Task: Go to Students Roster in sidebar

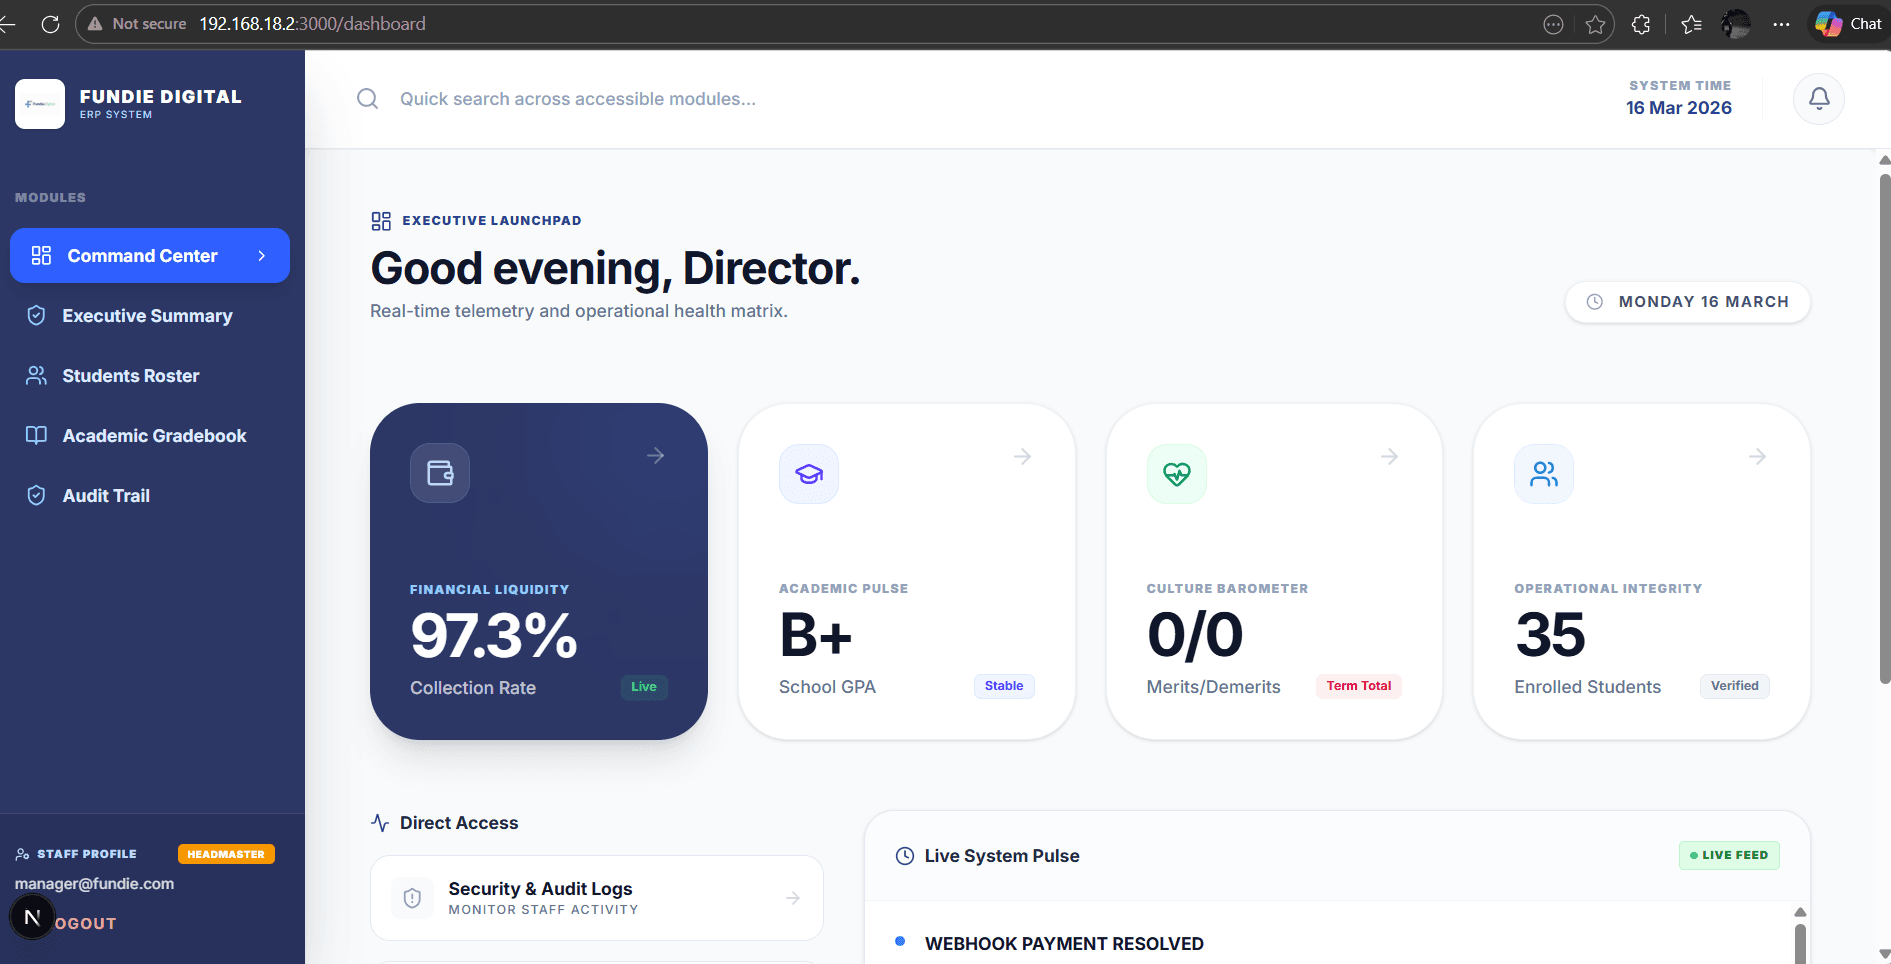Action: 131,376
